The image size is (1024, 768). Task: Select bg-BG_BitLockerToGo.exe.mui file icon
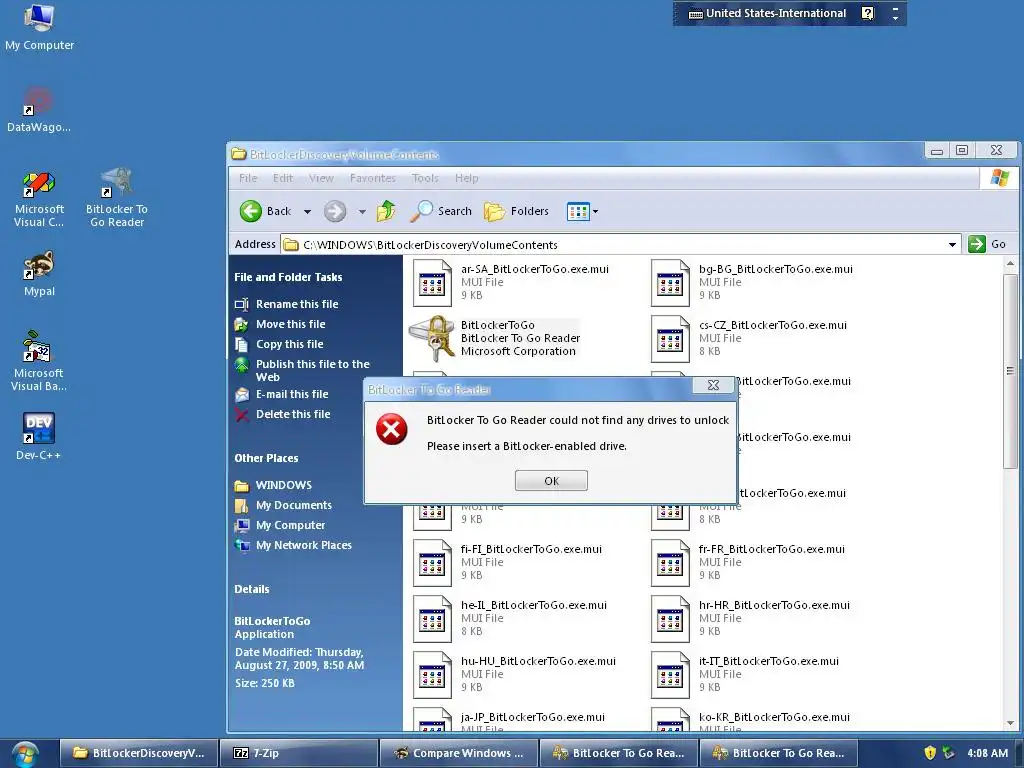pos(670,283)
